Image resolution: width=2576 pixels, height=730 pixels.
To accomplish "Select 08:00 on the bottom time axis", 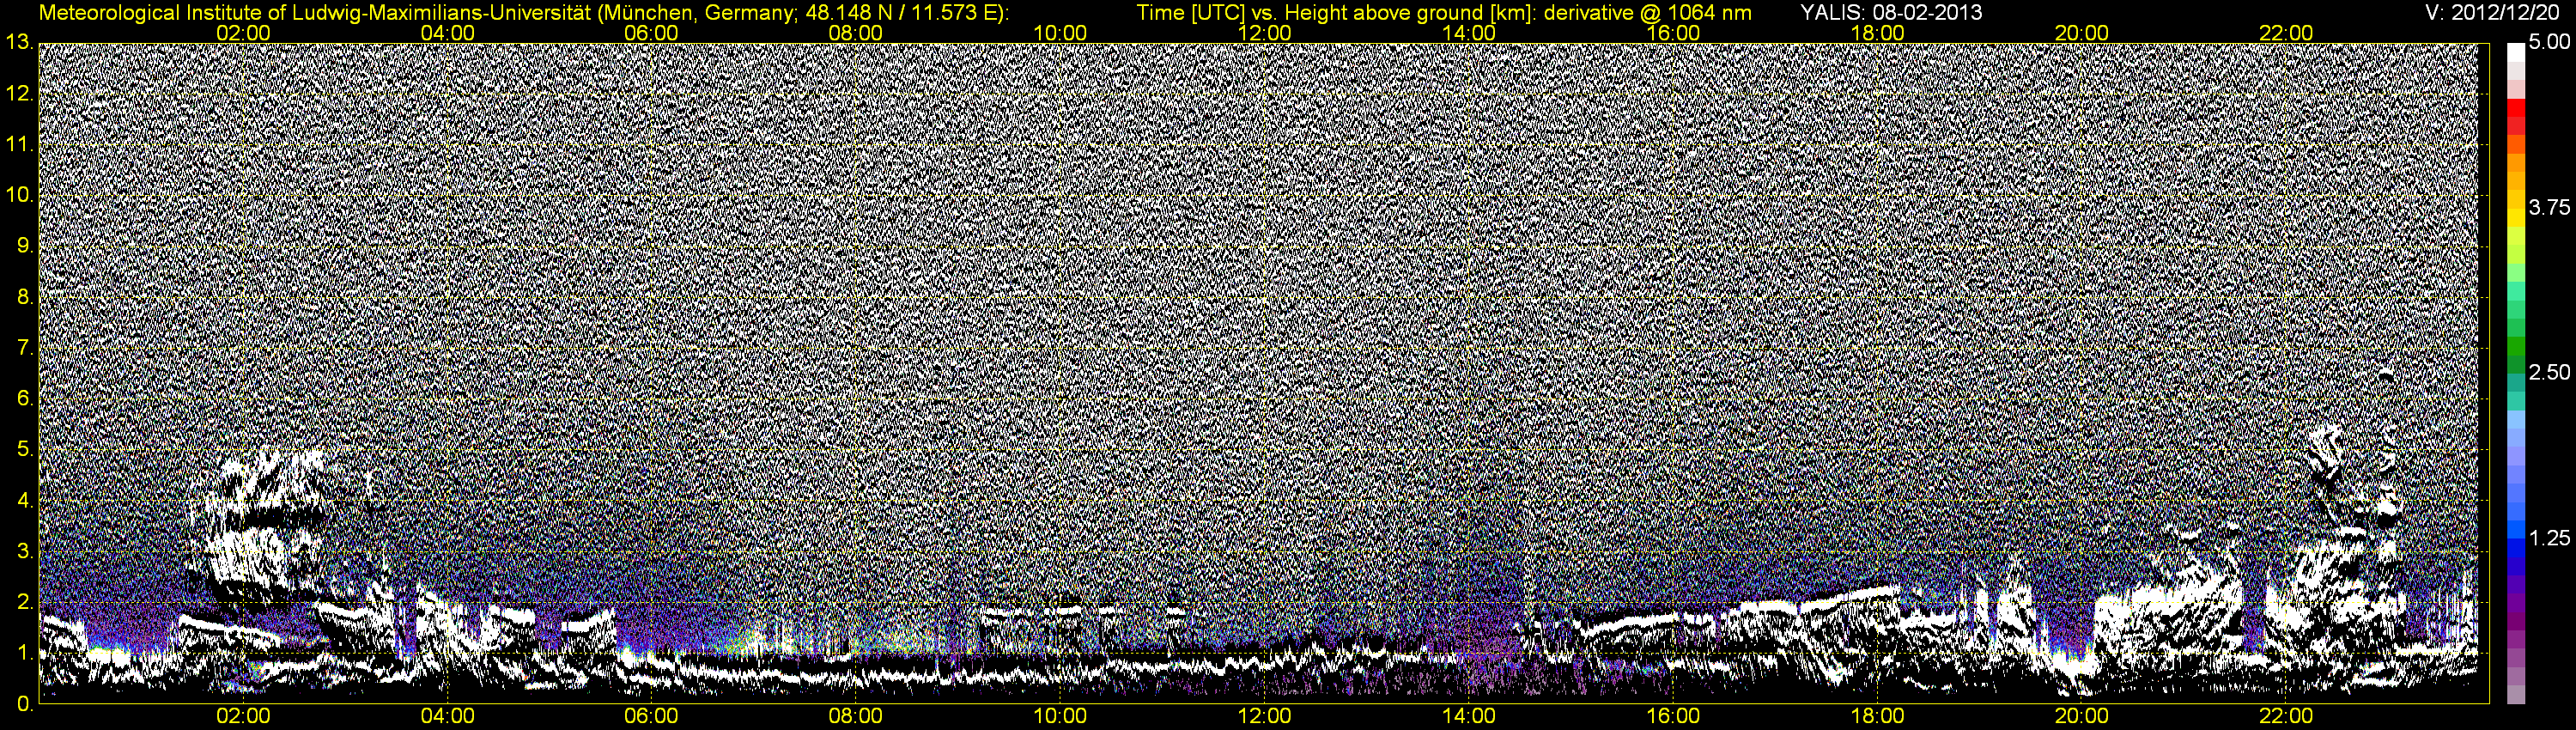I will tap(856, 717).
